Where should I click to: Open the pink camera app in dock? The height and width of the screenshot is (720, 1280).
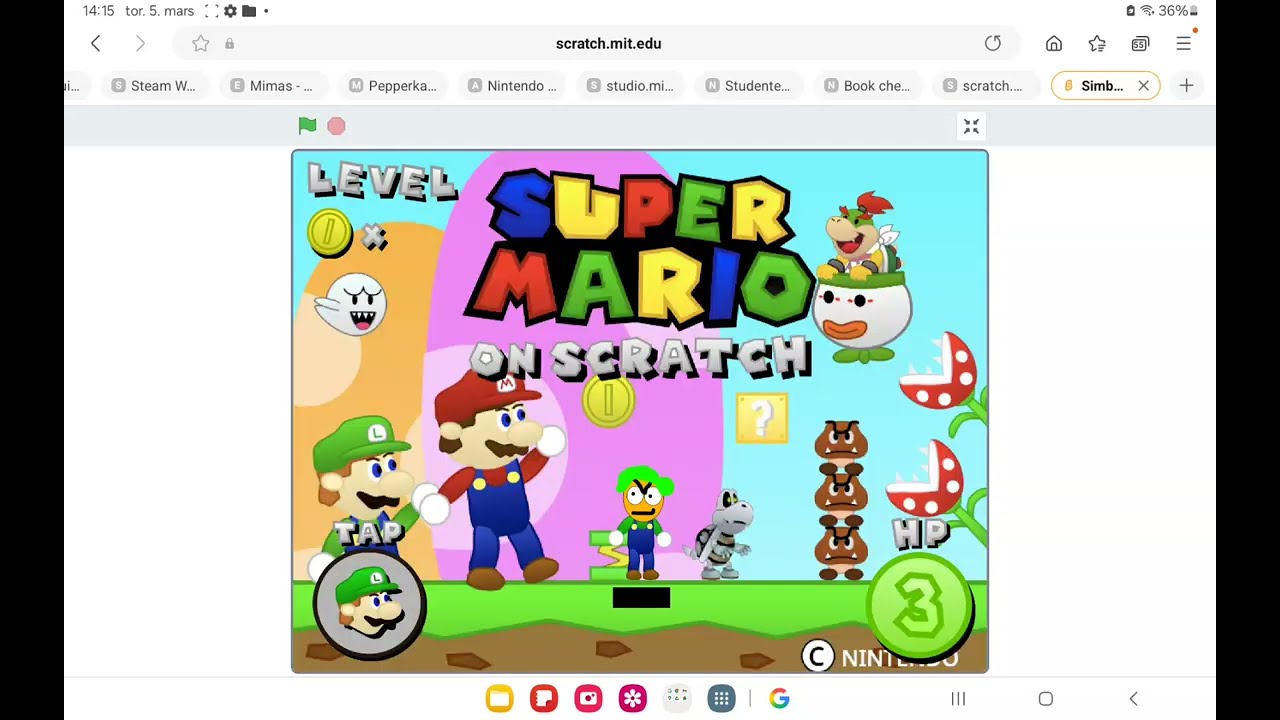588,699
